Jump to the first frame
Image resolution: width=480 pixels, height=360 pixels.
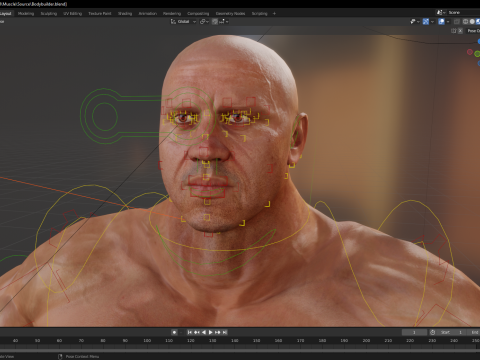click(190, 332)
